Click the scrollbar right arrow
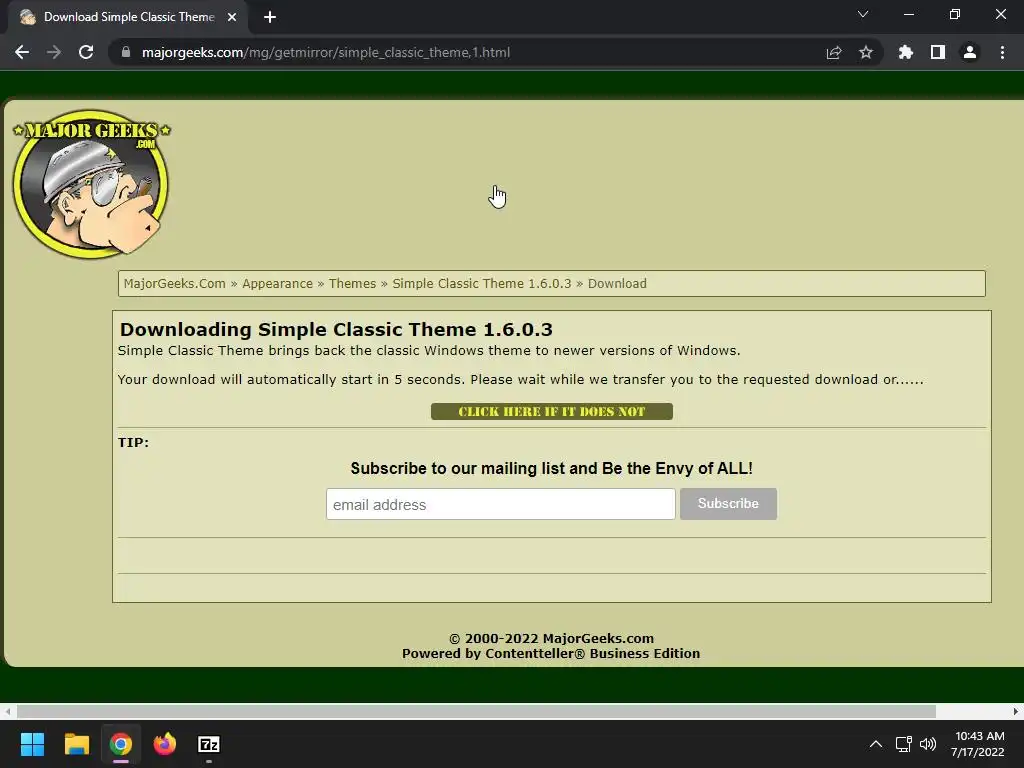This screenshot has height=768, width=1024. (1016, 711)
